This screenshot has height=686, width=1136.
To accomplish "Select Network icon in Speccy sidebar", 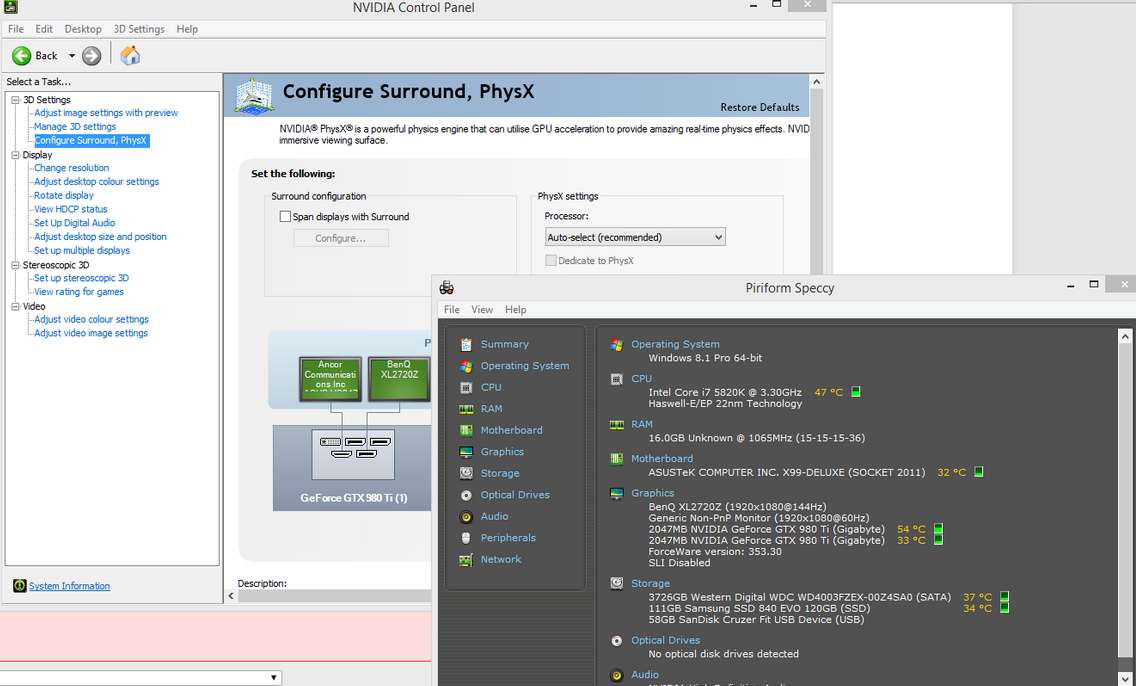I will [x=467, y=559].
